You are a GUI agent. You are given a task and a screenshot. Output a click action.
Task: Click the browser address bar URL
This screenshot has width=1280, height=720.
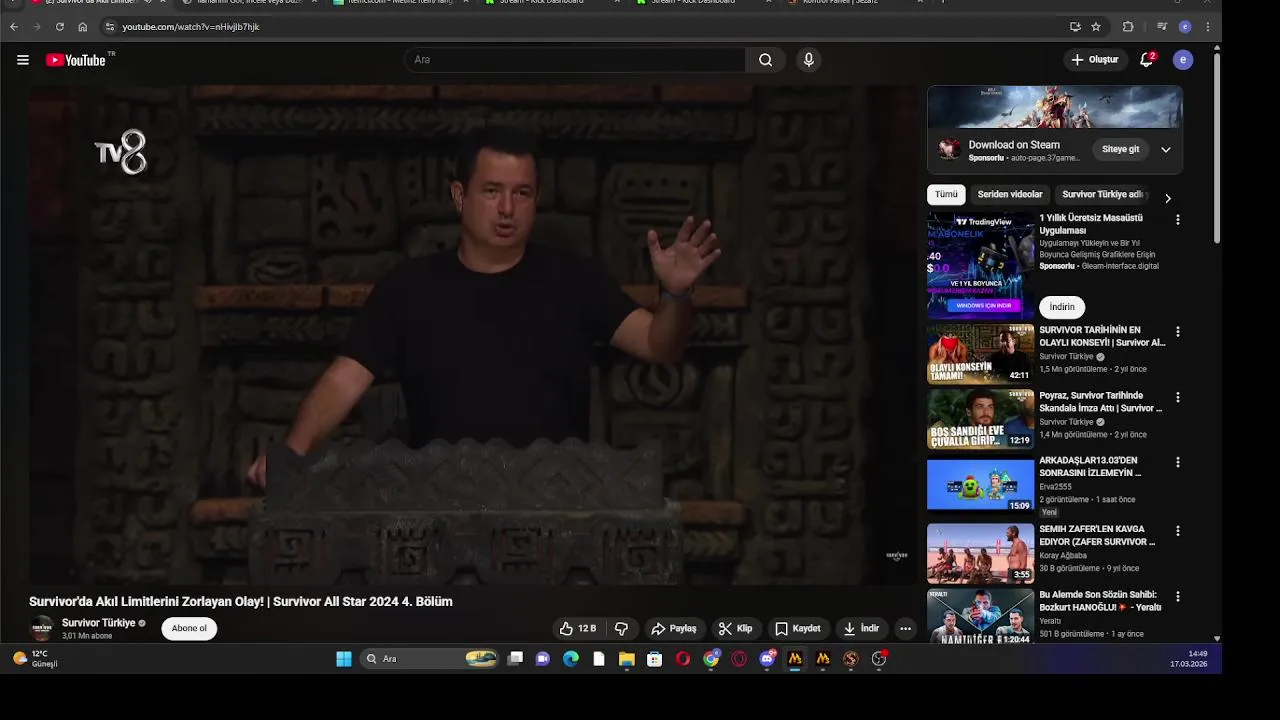pos(190,27)
